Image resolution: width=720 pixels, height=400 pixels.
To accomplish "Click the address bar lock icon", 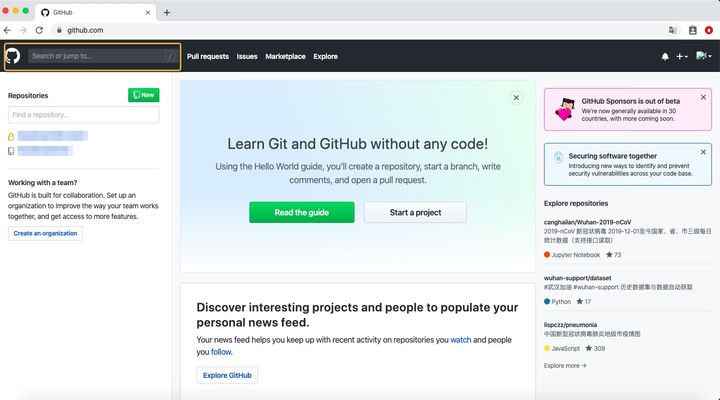I will coord(59,30).
